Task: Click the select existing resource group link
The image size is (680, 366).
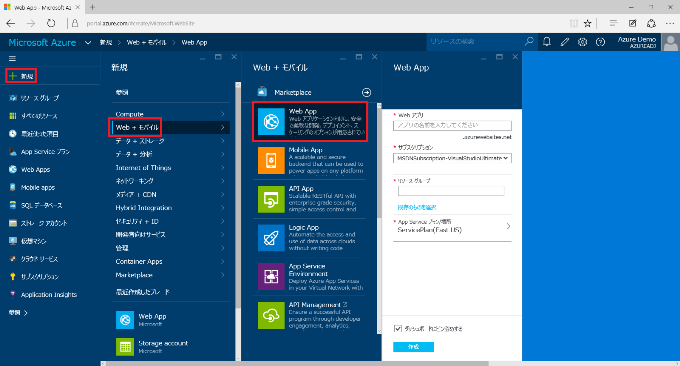Action: click(x=417, y=207)
